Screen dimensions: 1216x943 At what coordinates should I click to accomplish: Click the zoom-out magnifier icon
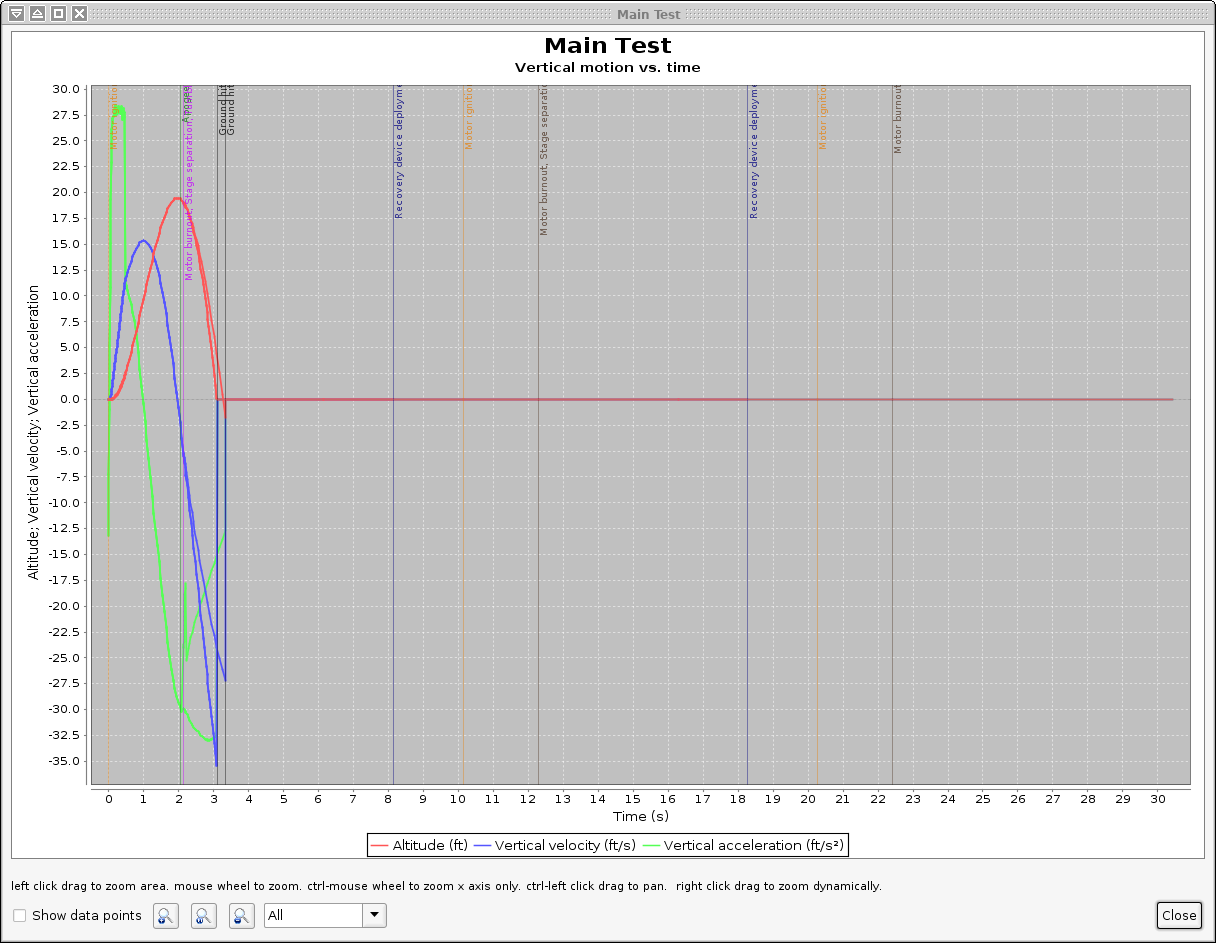coord(241,915)
